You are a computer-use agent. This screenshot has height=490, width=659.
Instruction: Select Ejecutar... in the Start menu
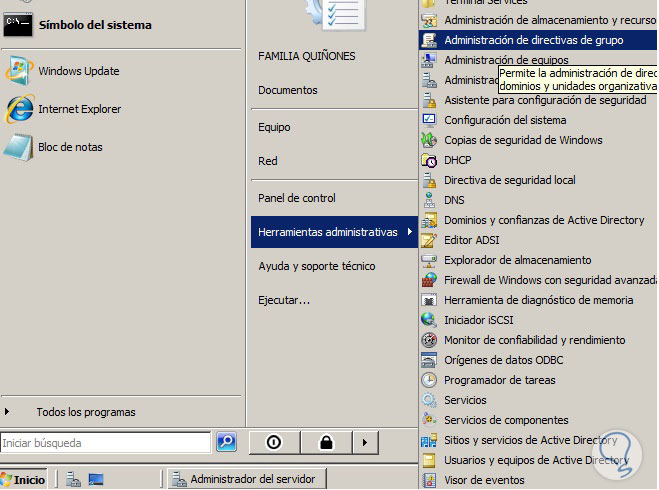click(x=284, y=300)
